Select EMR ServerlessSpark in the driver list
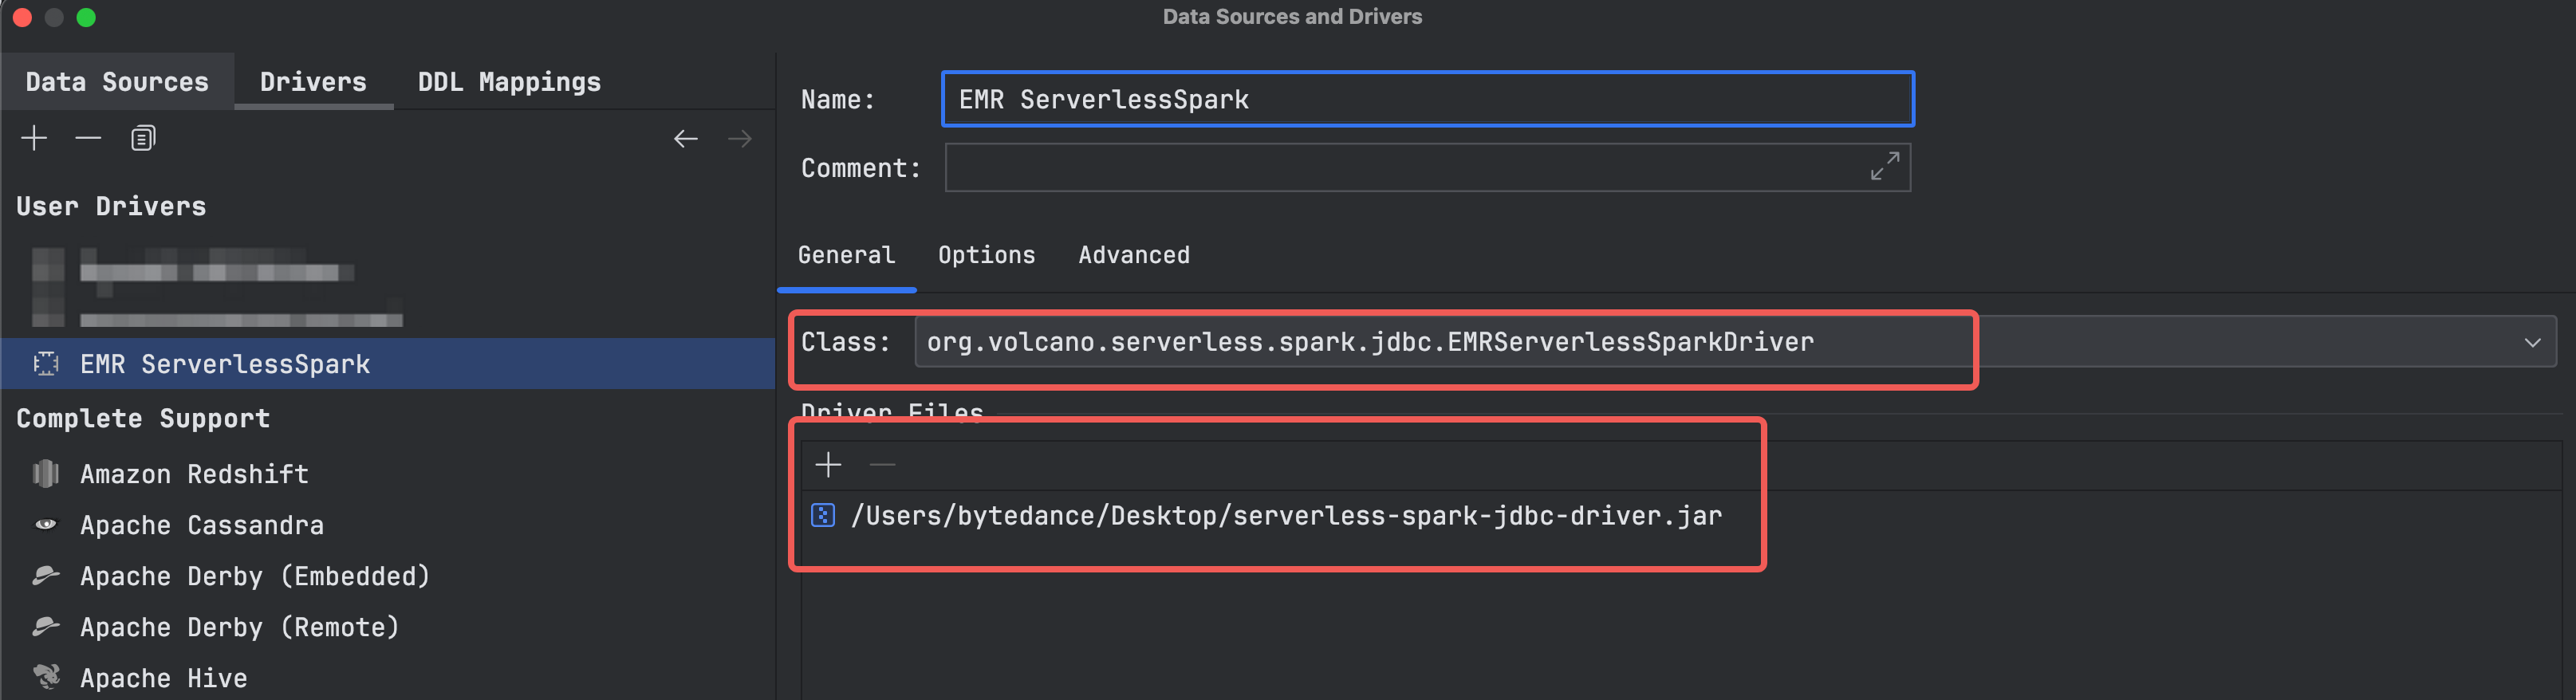2576x700 pixels. 388,364
